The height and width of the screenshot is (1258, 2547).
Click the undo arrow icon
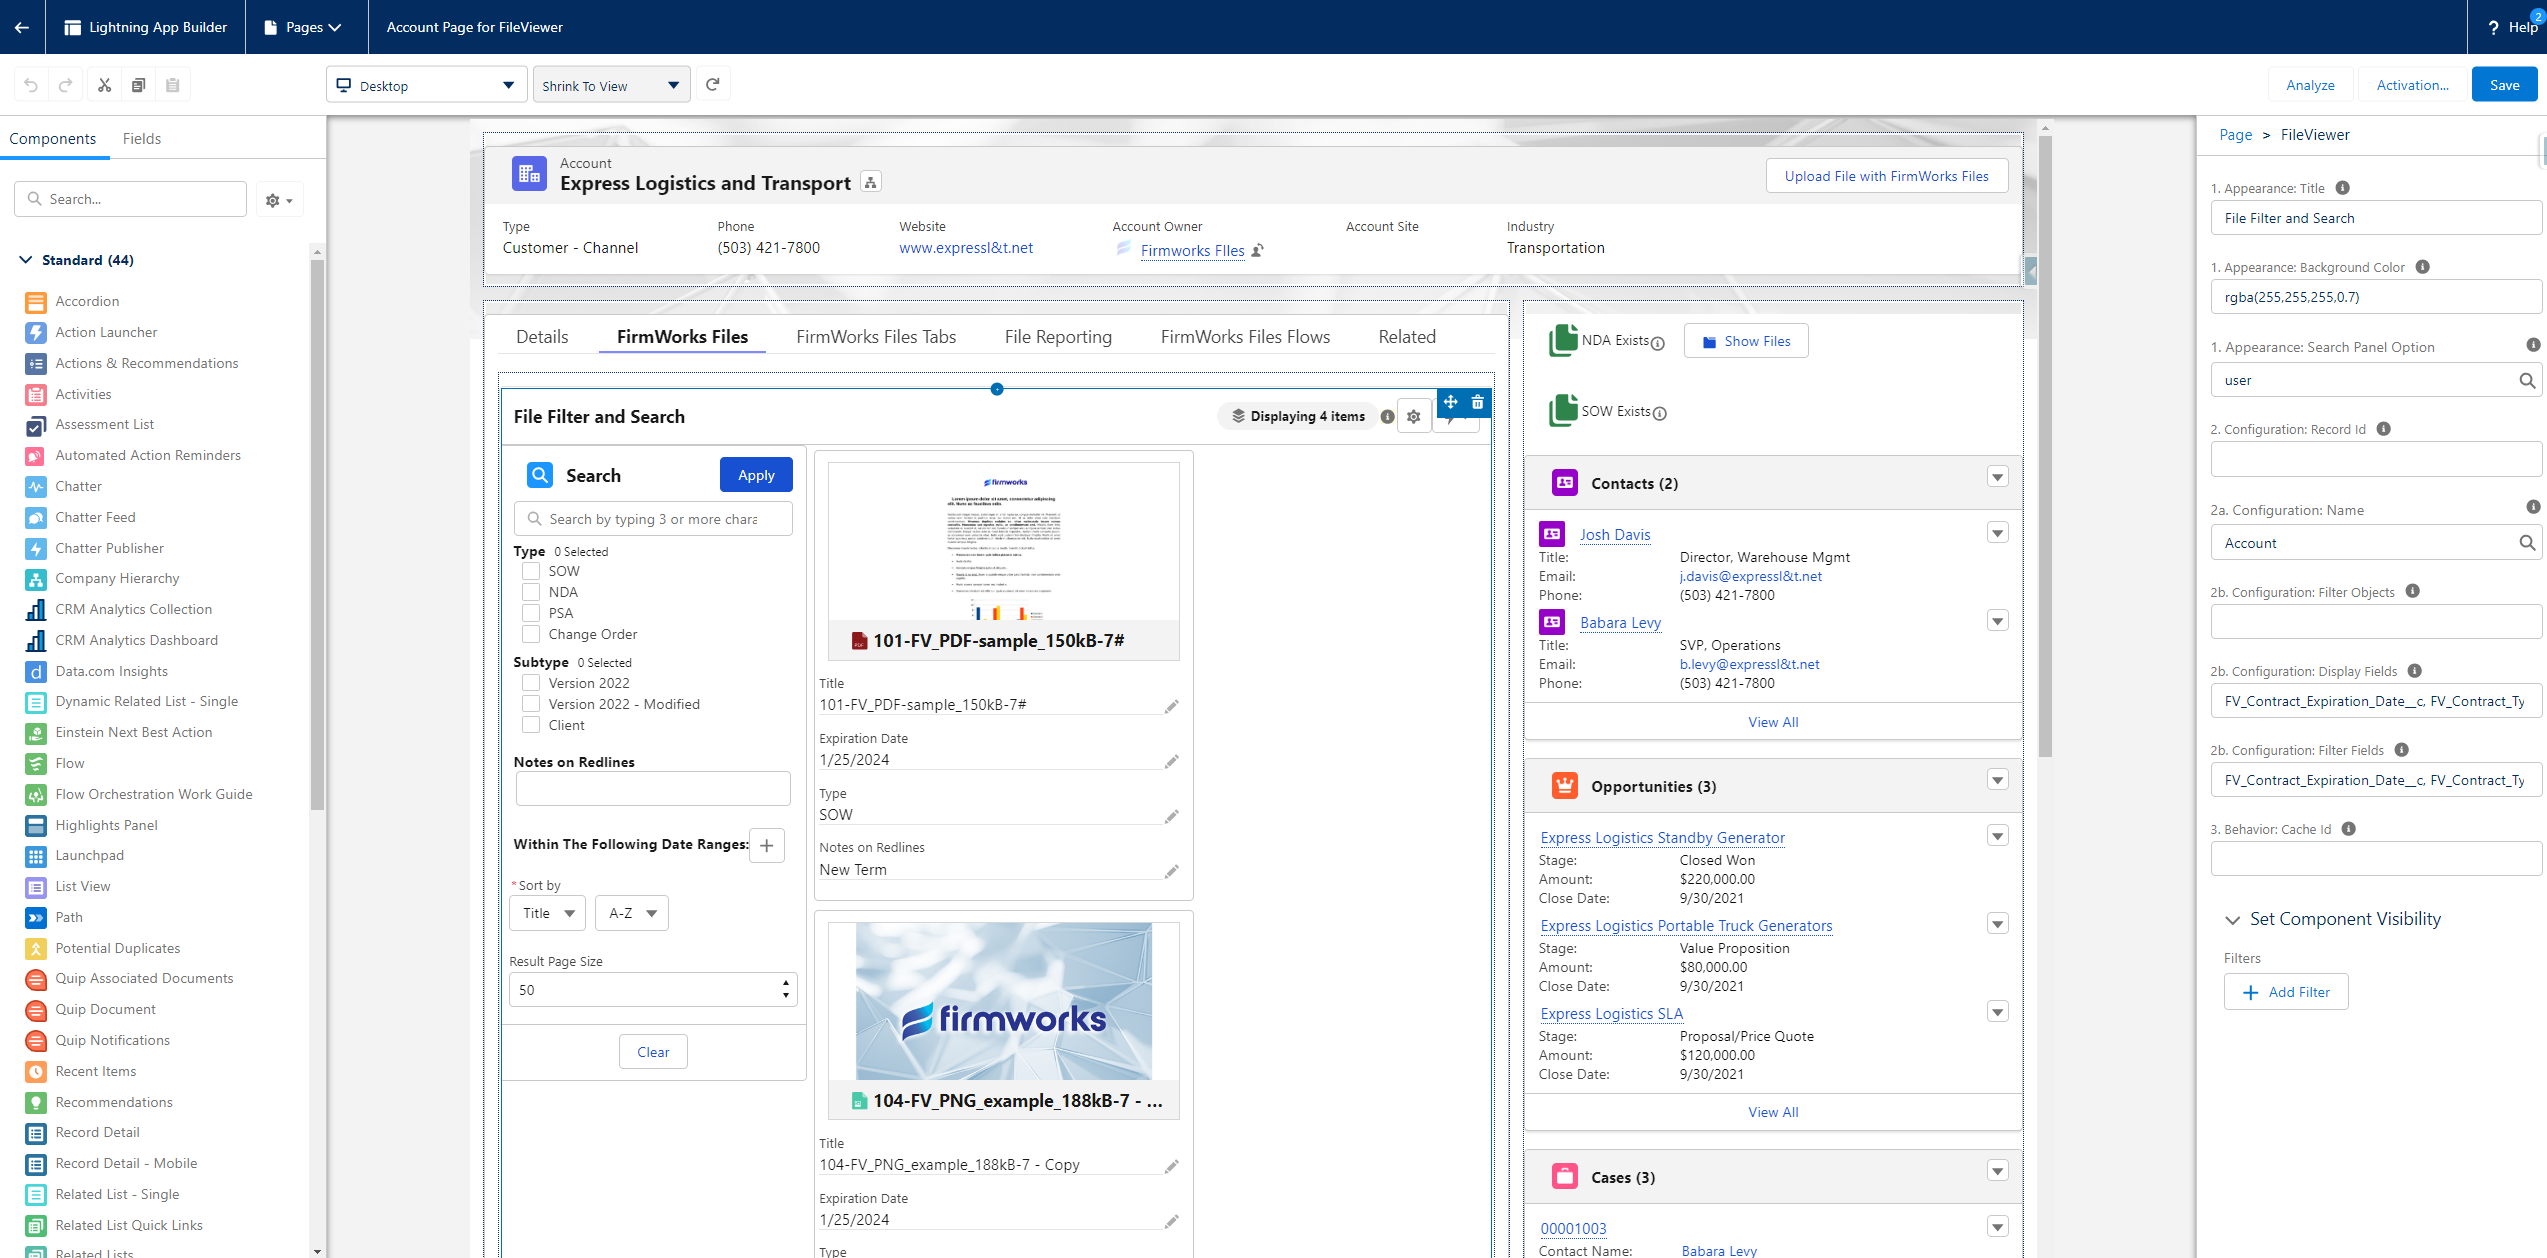tap(31, 85)
